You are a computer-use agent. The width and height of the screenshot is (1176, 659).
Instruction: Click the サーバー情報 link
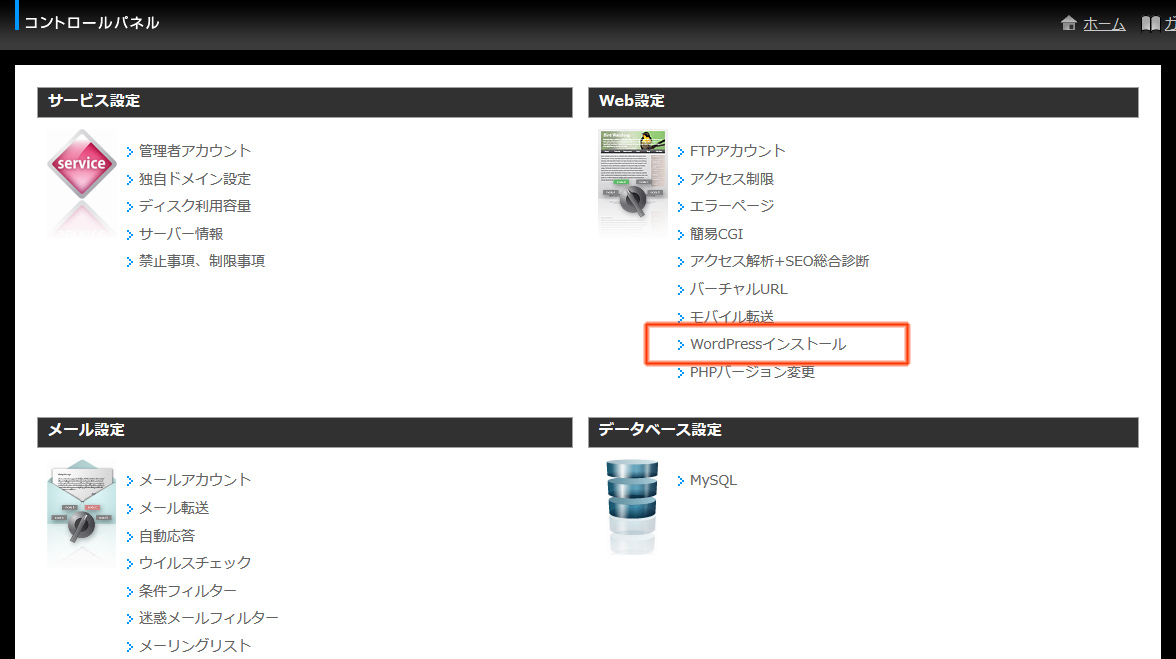coord(181,233)
